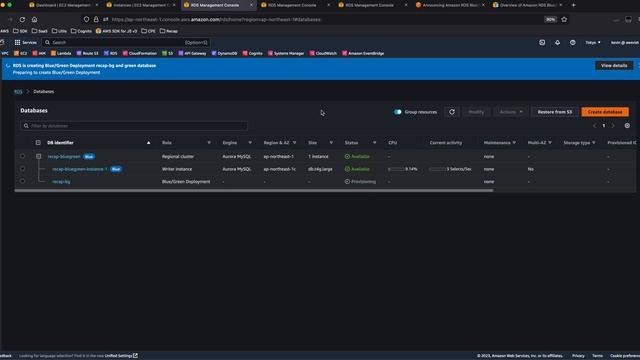This screenshot has width=640, height=360.
Task: Open the AWS help question icon
Action: tap(573, 42)
